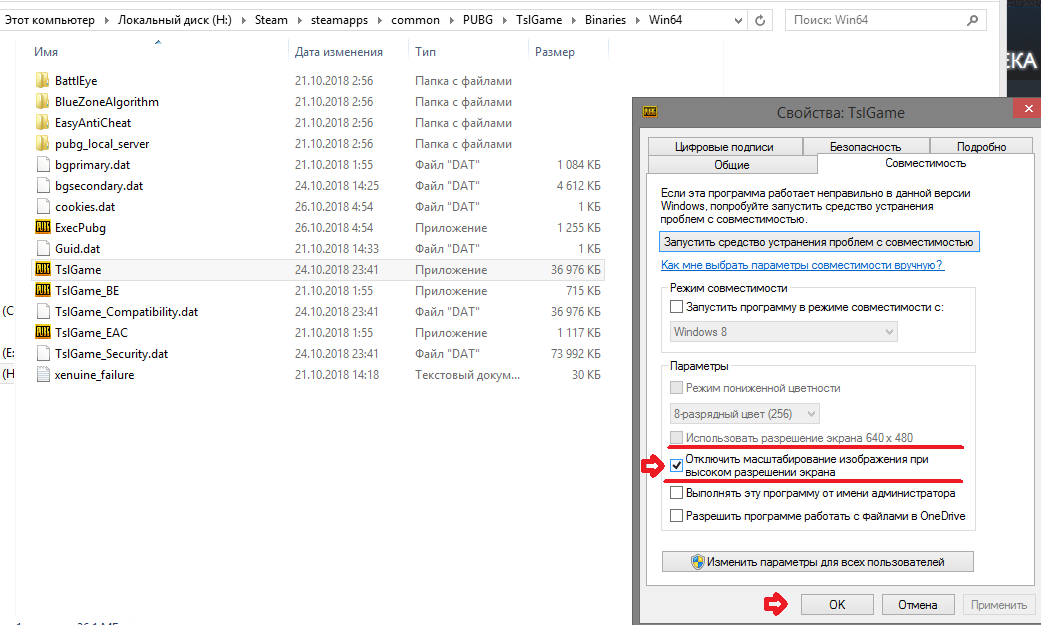This screenshot has width=1041, height=625.
Task: Expand chevron after Этот компьютер in path
Action: pos(106,20)
